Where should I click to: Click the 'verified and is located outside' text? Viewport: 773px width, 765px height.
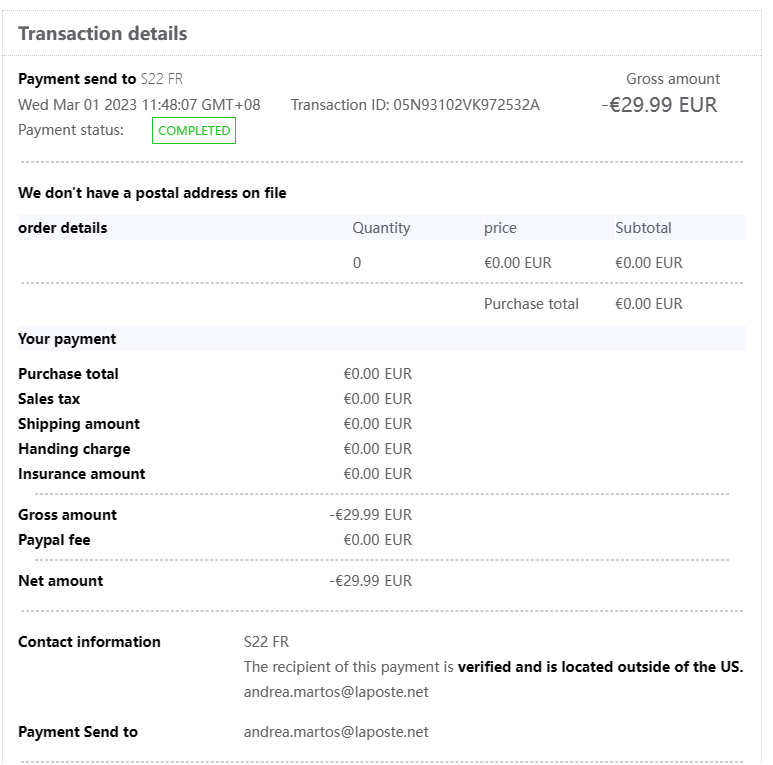[600, 667]
